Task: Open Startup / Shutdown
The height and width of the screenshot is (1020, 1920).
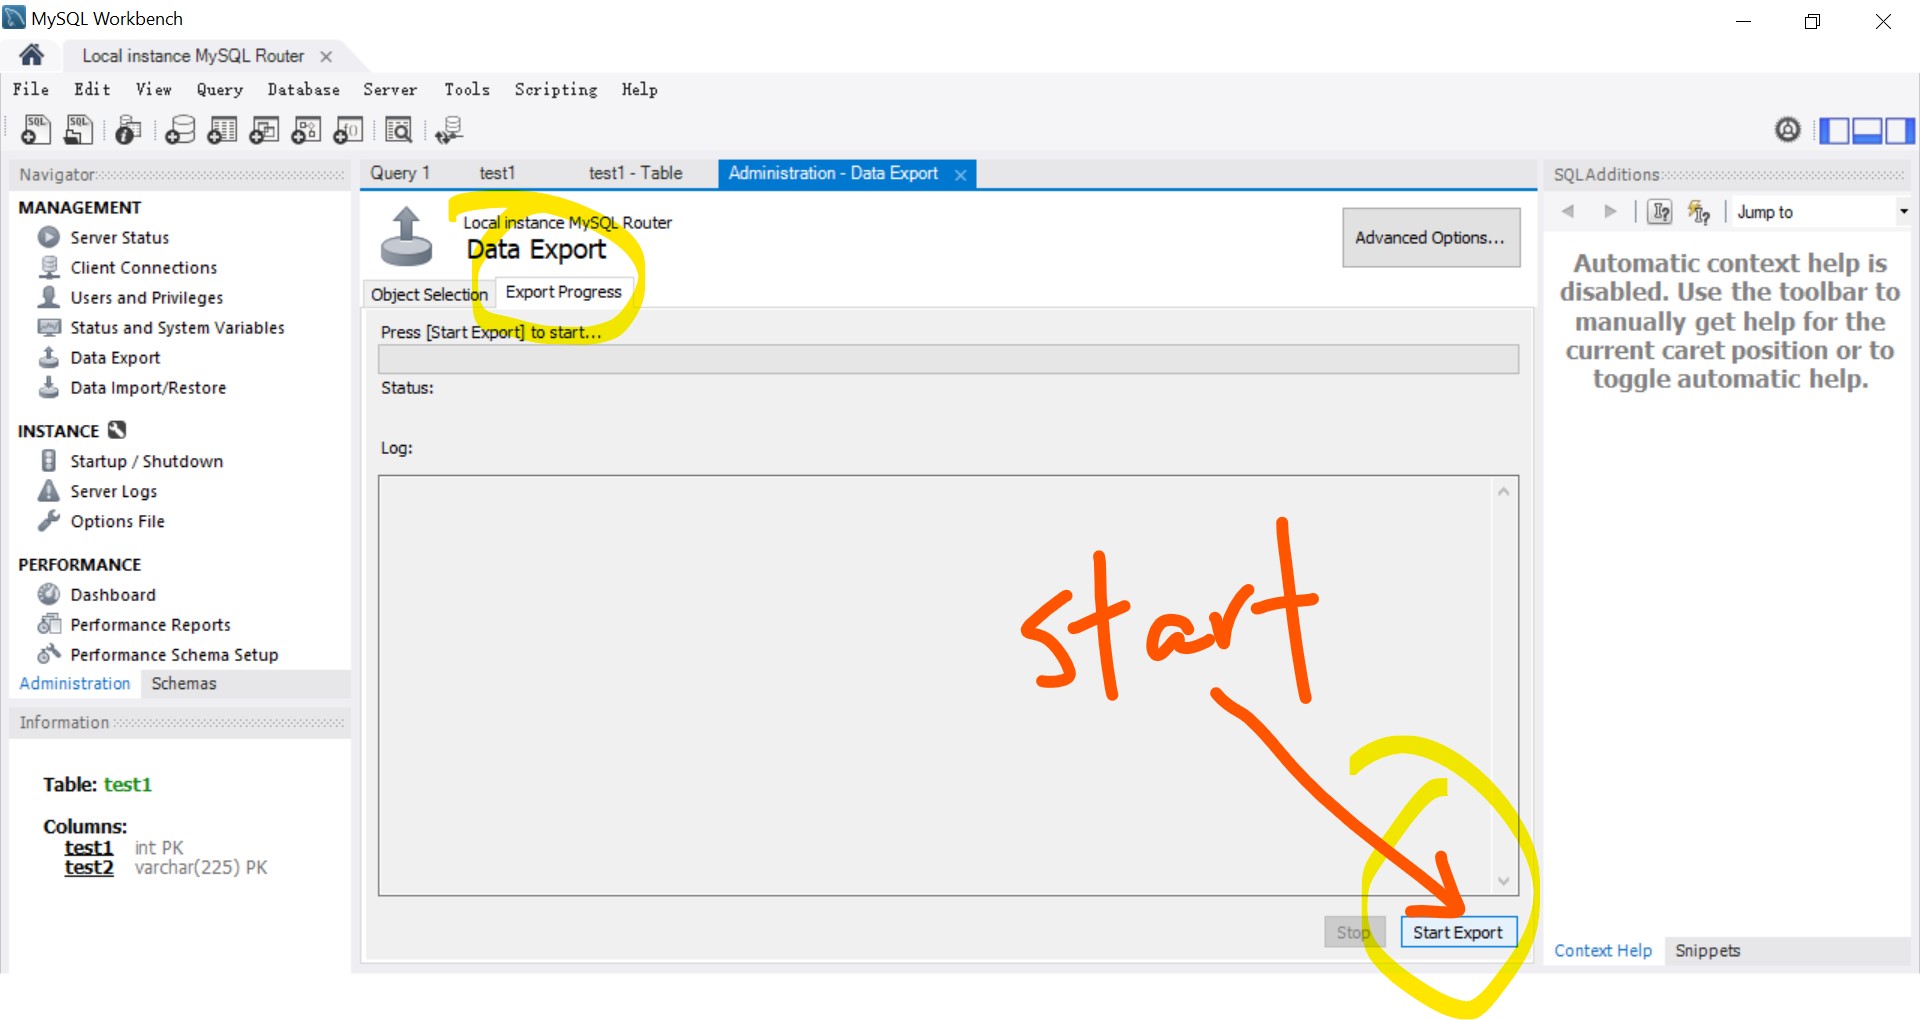Action: [146, 461]
